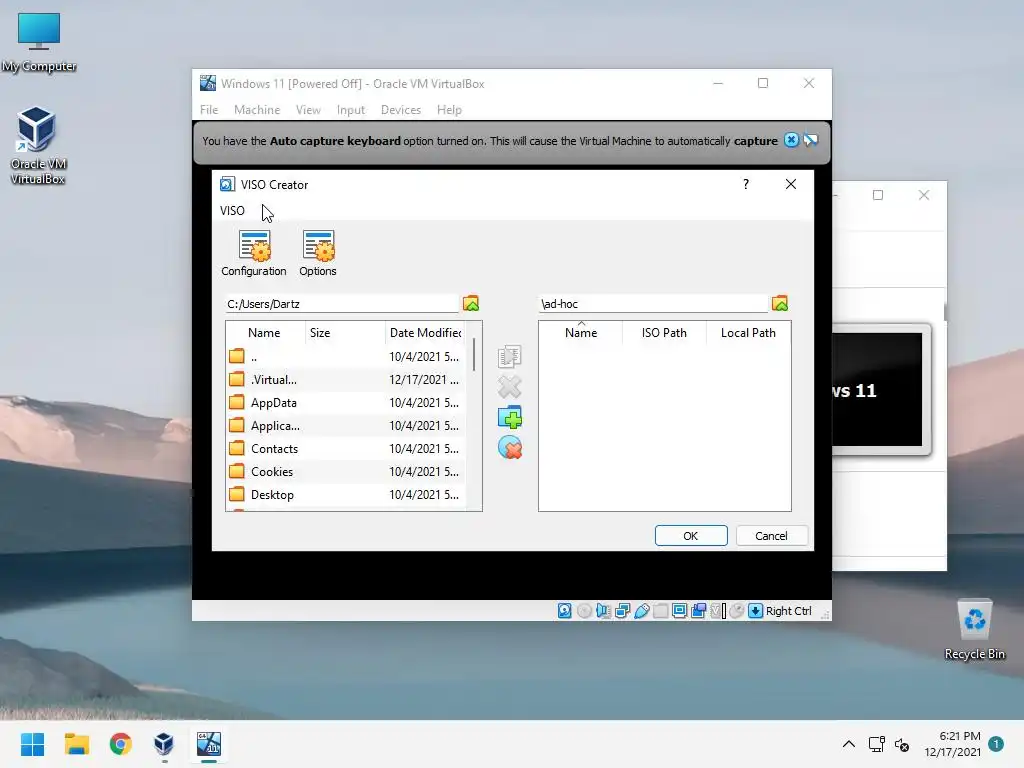The image size is (1024, 768).
Task: Select My Computer desktop icon
Action: pos(39,43)
